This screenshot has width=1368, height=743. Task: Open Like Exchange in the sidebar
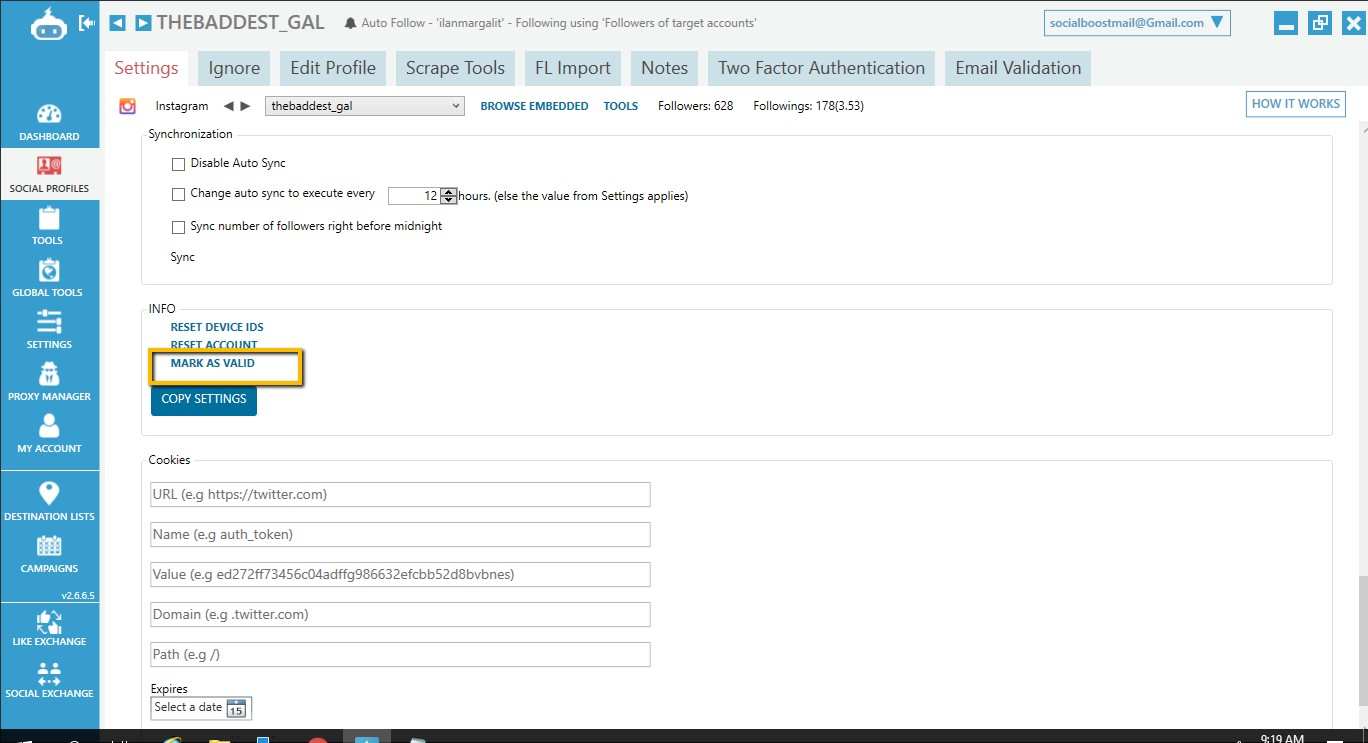tap(49, 627)
